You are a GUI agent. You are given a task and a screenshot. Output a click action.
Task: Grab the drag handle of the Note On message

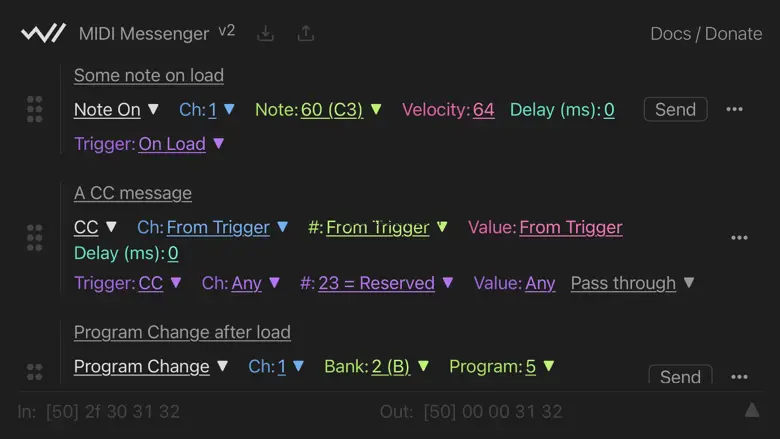coord(35,109)
